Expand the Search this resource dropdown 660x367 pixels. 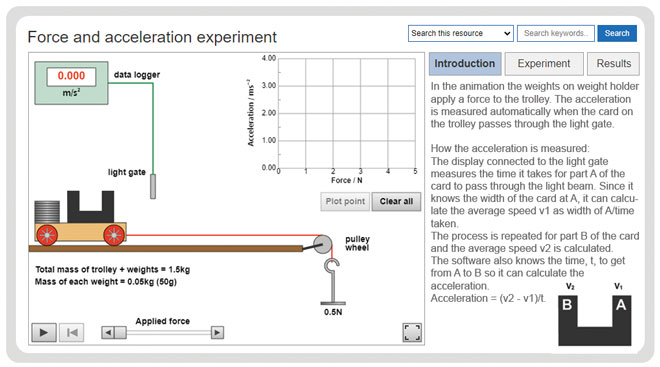(x=460, y=33)
